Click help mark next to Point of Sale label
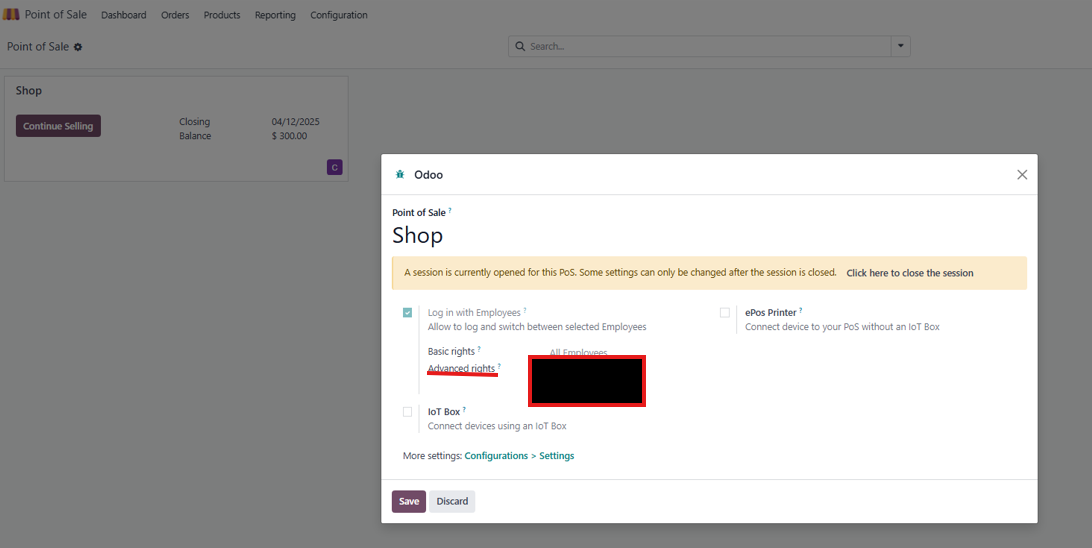The width and height of the screenshot is (1092, 548). pos(450,210)
